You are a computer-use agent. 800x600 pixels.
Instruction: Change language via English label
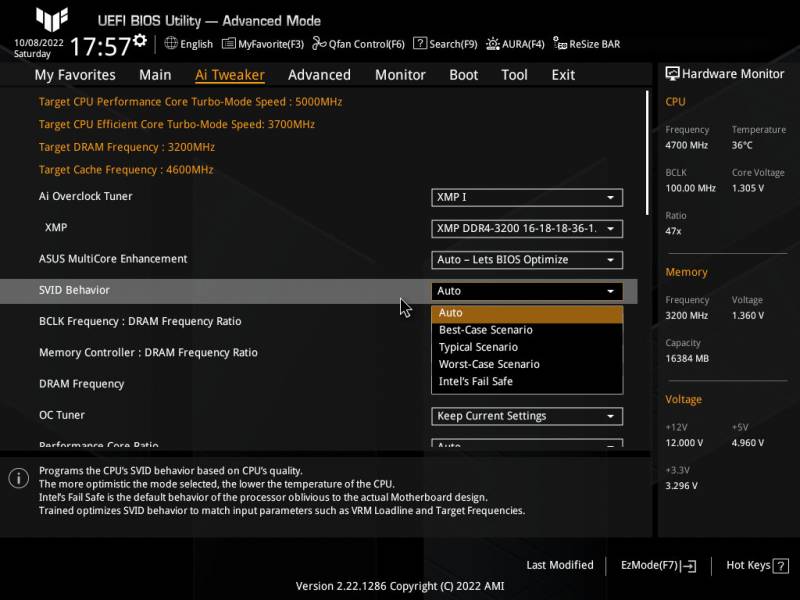tap(196, 44)
